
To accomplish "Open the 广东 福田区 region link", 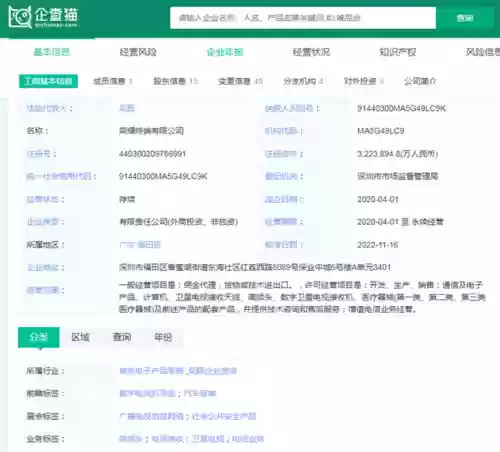I will tap(140, 245).
